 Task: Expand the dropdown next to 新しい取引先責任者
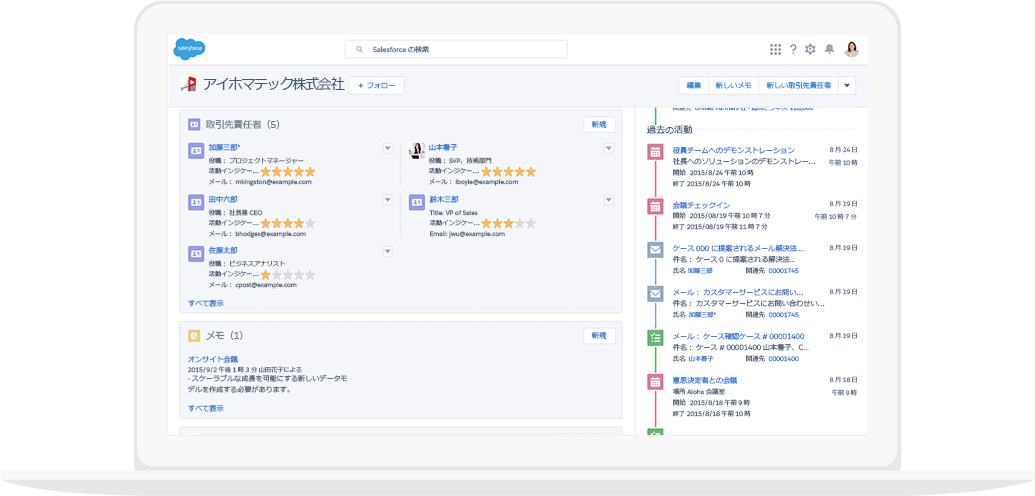[847, 86]
